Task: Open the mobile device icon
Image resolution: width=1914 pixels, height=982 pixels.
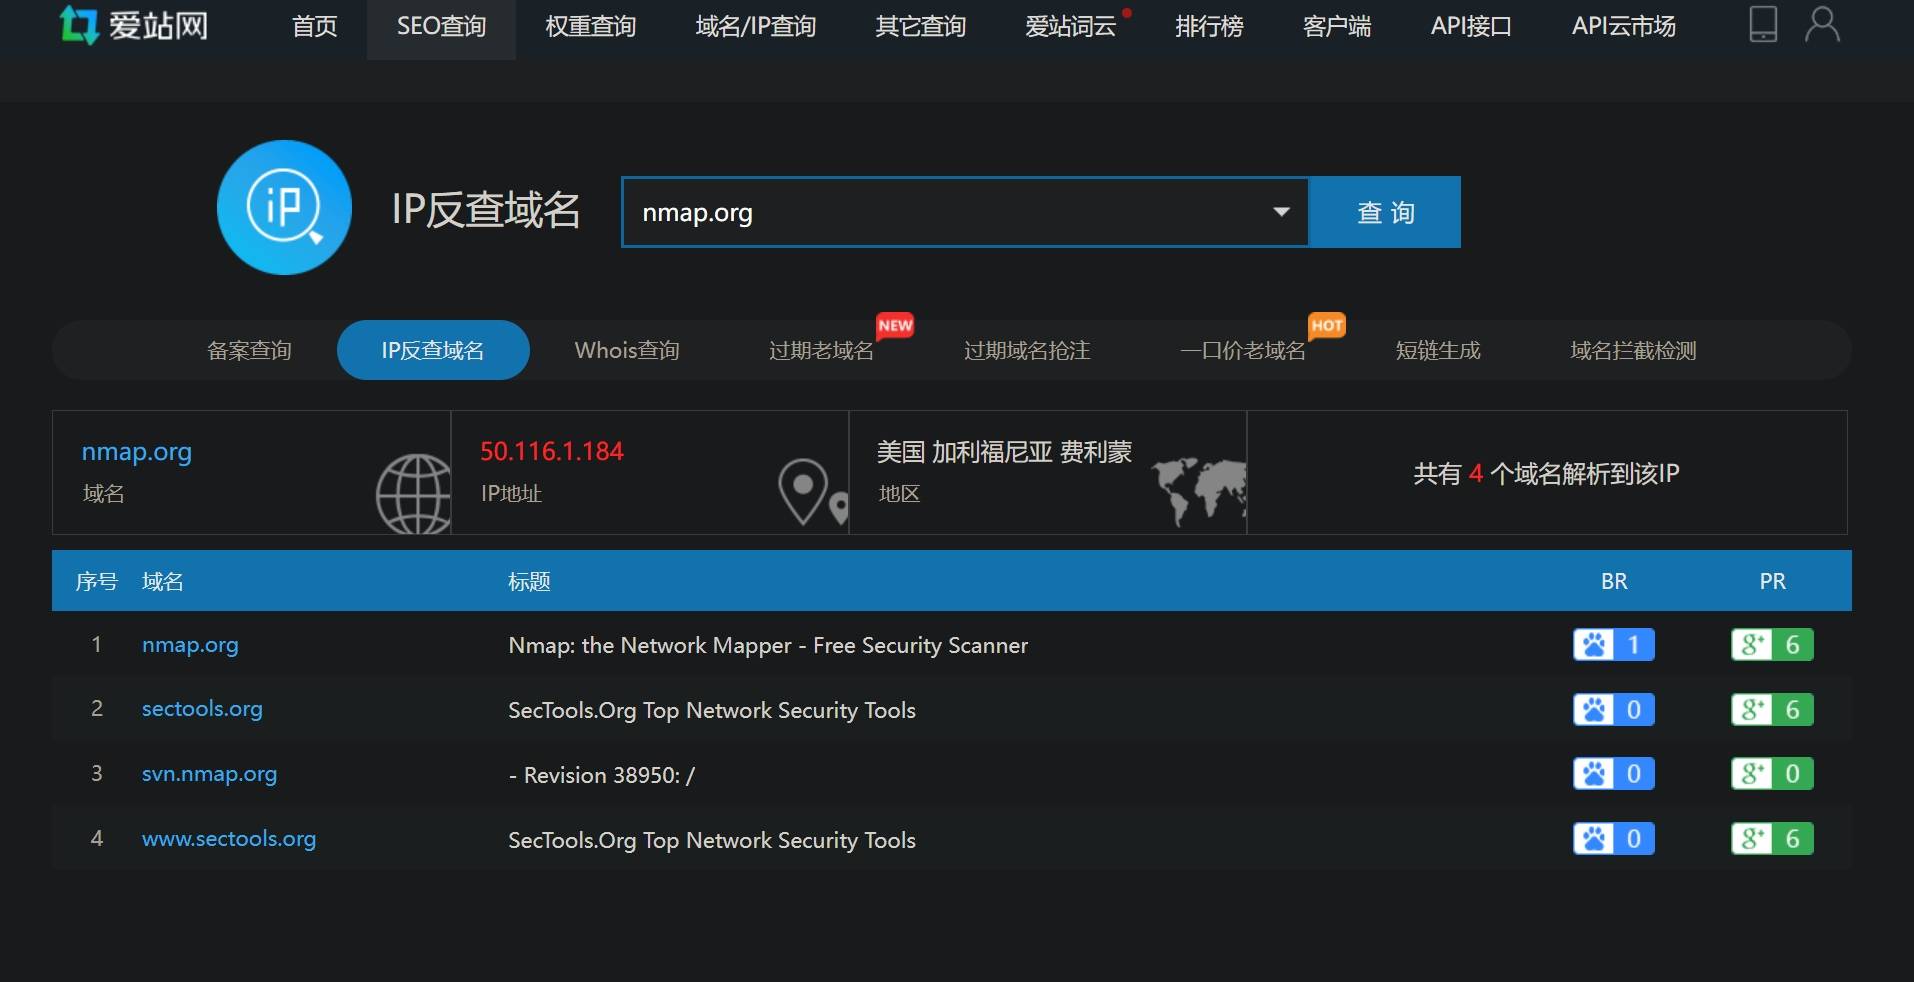Action: coord(1762,24)
